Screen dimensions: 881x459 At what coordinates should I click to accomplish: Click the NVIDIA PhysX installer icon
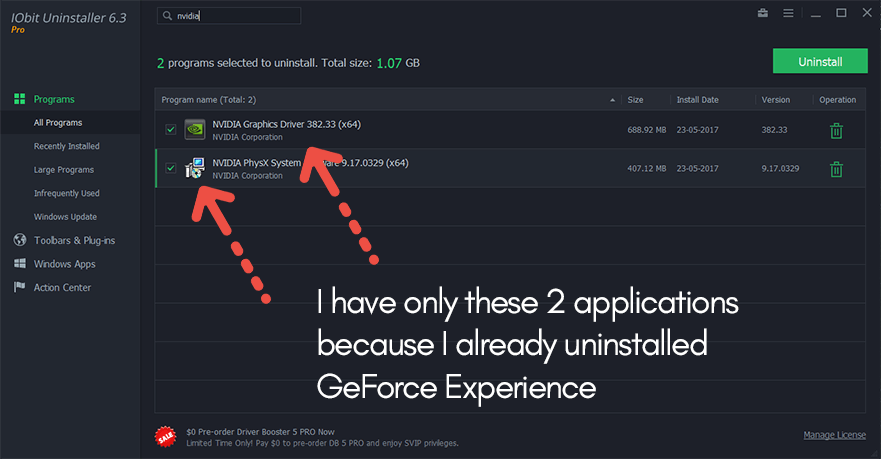(x=195, y=168)
